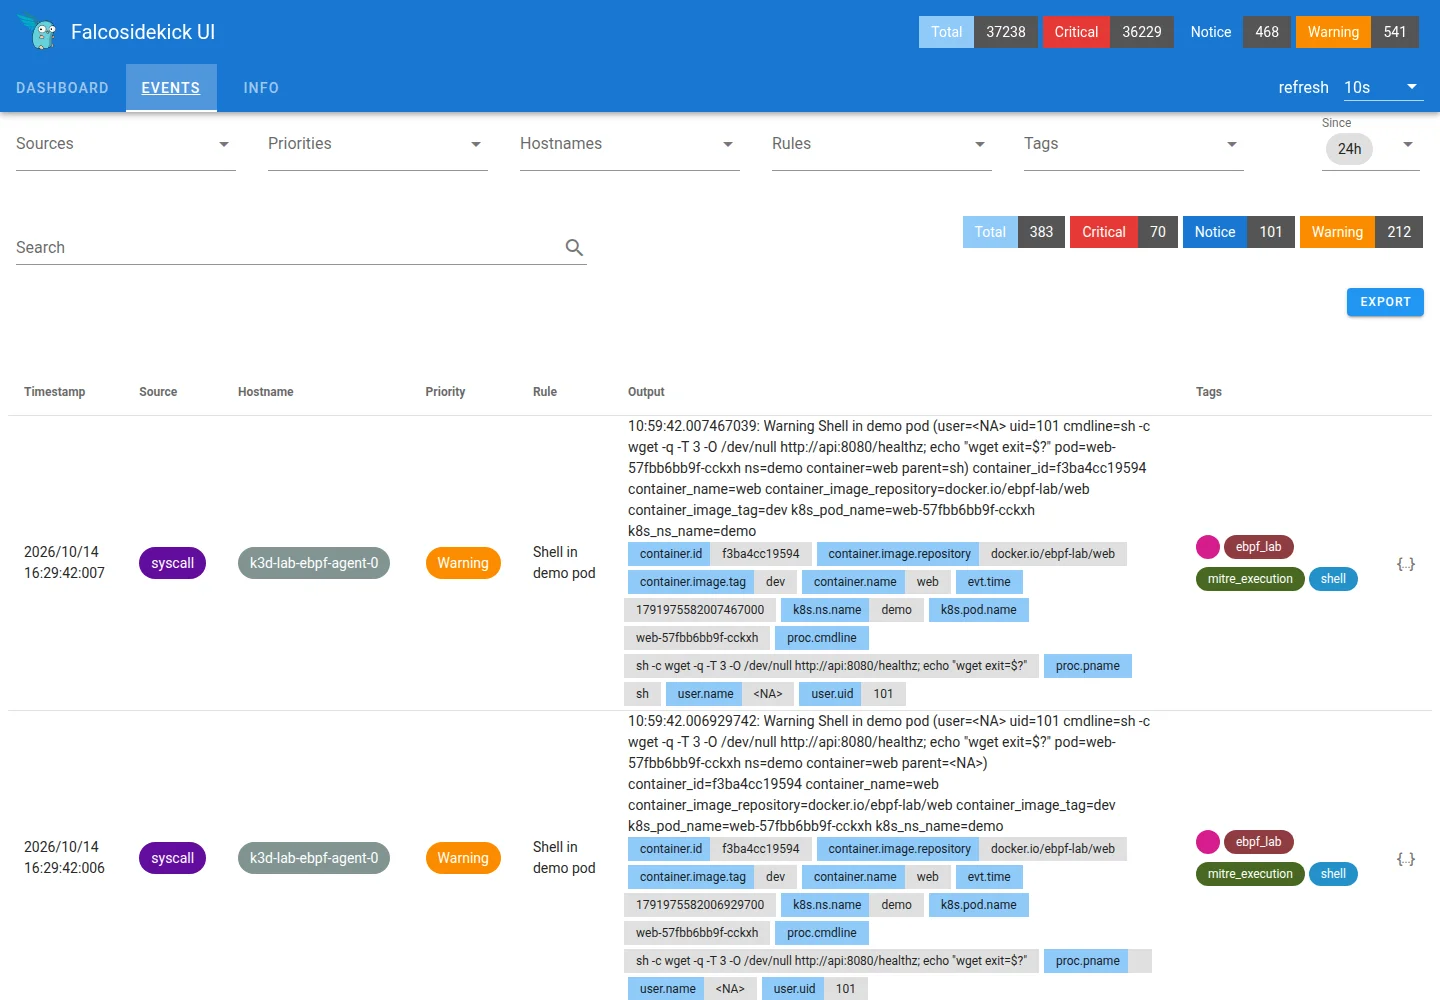
Task: Switch to the Dashboard tab
Action: click(x=62, y=88)
